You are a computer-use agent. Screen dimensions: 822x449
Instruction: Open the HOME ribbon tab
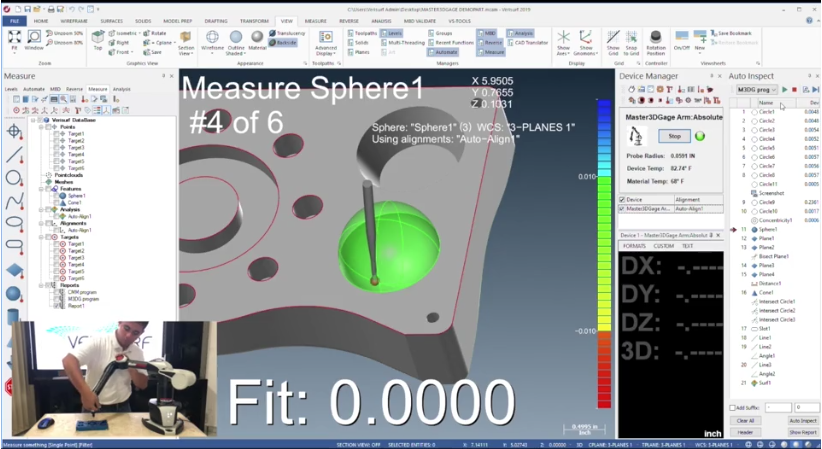coord(41,21)
